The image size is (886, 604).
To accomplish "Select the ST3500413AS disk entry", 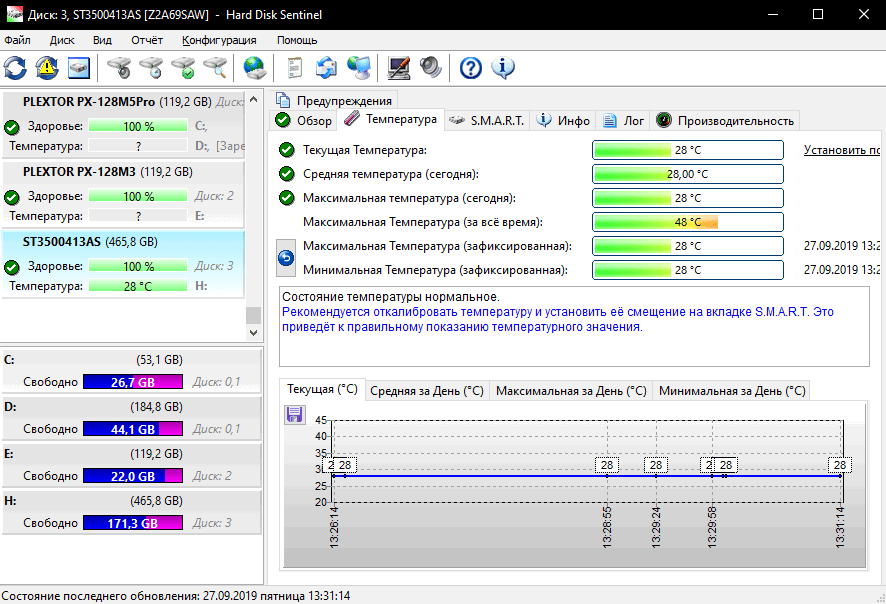I will tap(123, 263).
